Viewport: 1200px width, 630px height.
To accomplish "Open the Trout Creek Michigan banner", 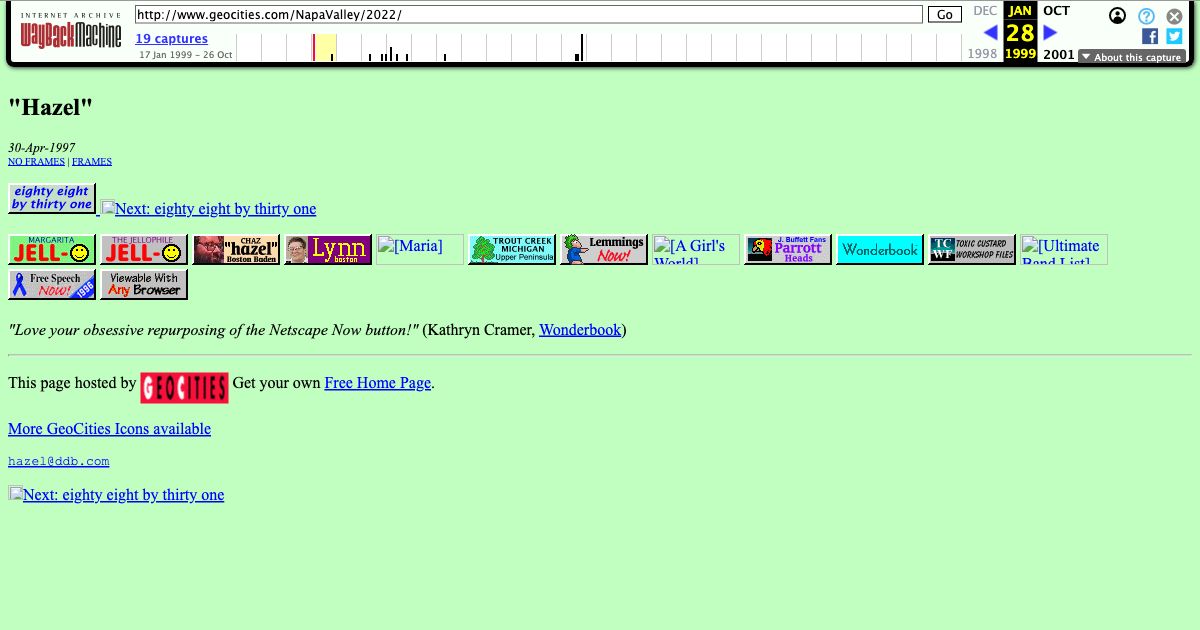I will tap(511, 249).
